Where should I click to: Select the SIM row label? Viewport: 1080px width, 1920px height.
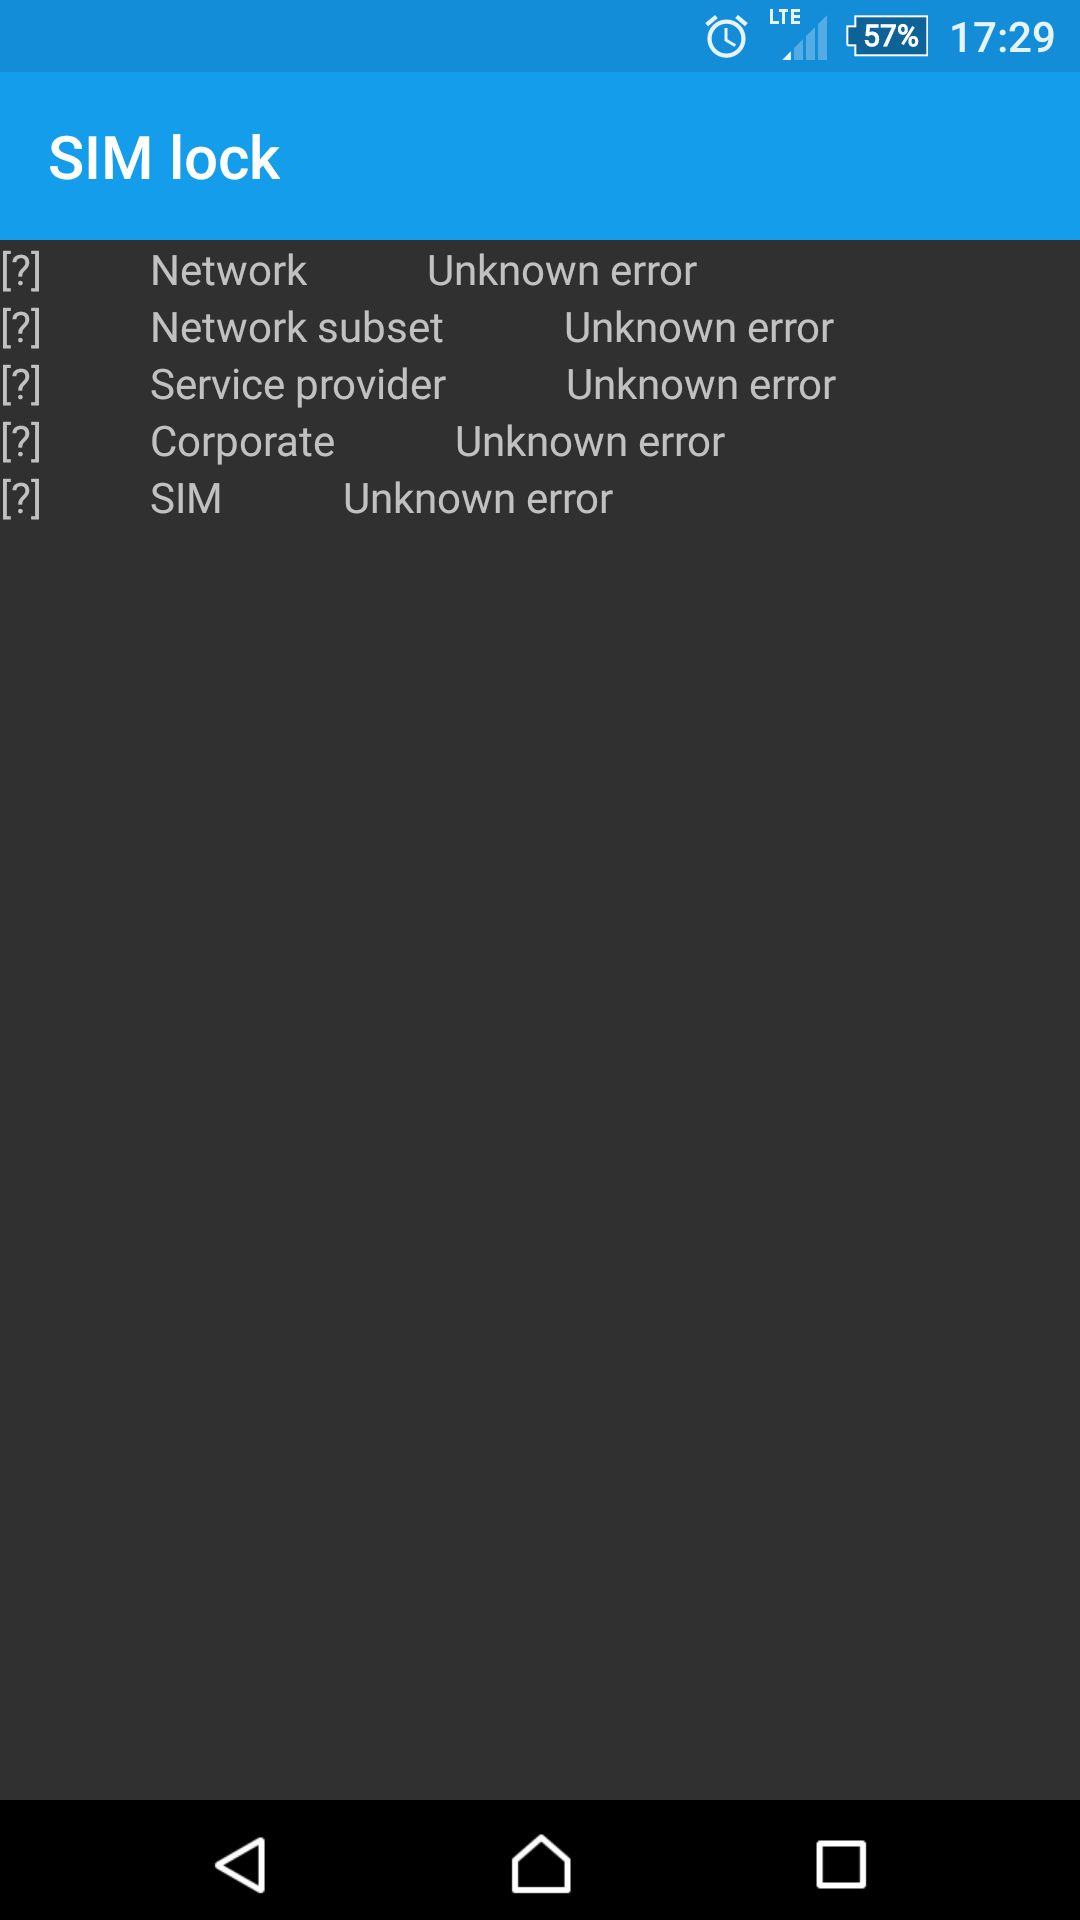click(x=186, y=499)
